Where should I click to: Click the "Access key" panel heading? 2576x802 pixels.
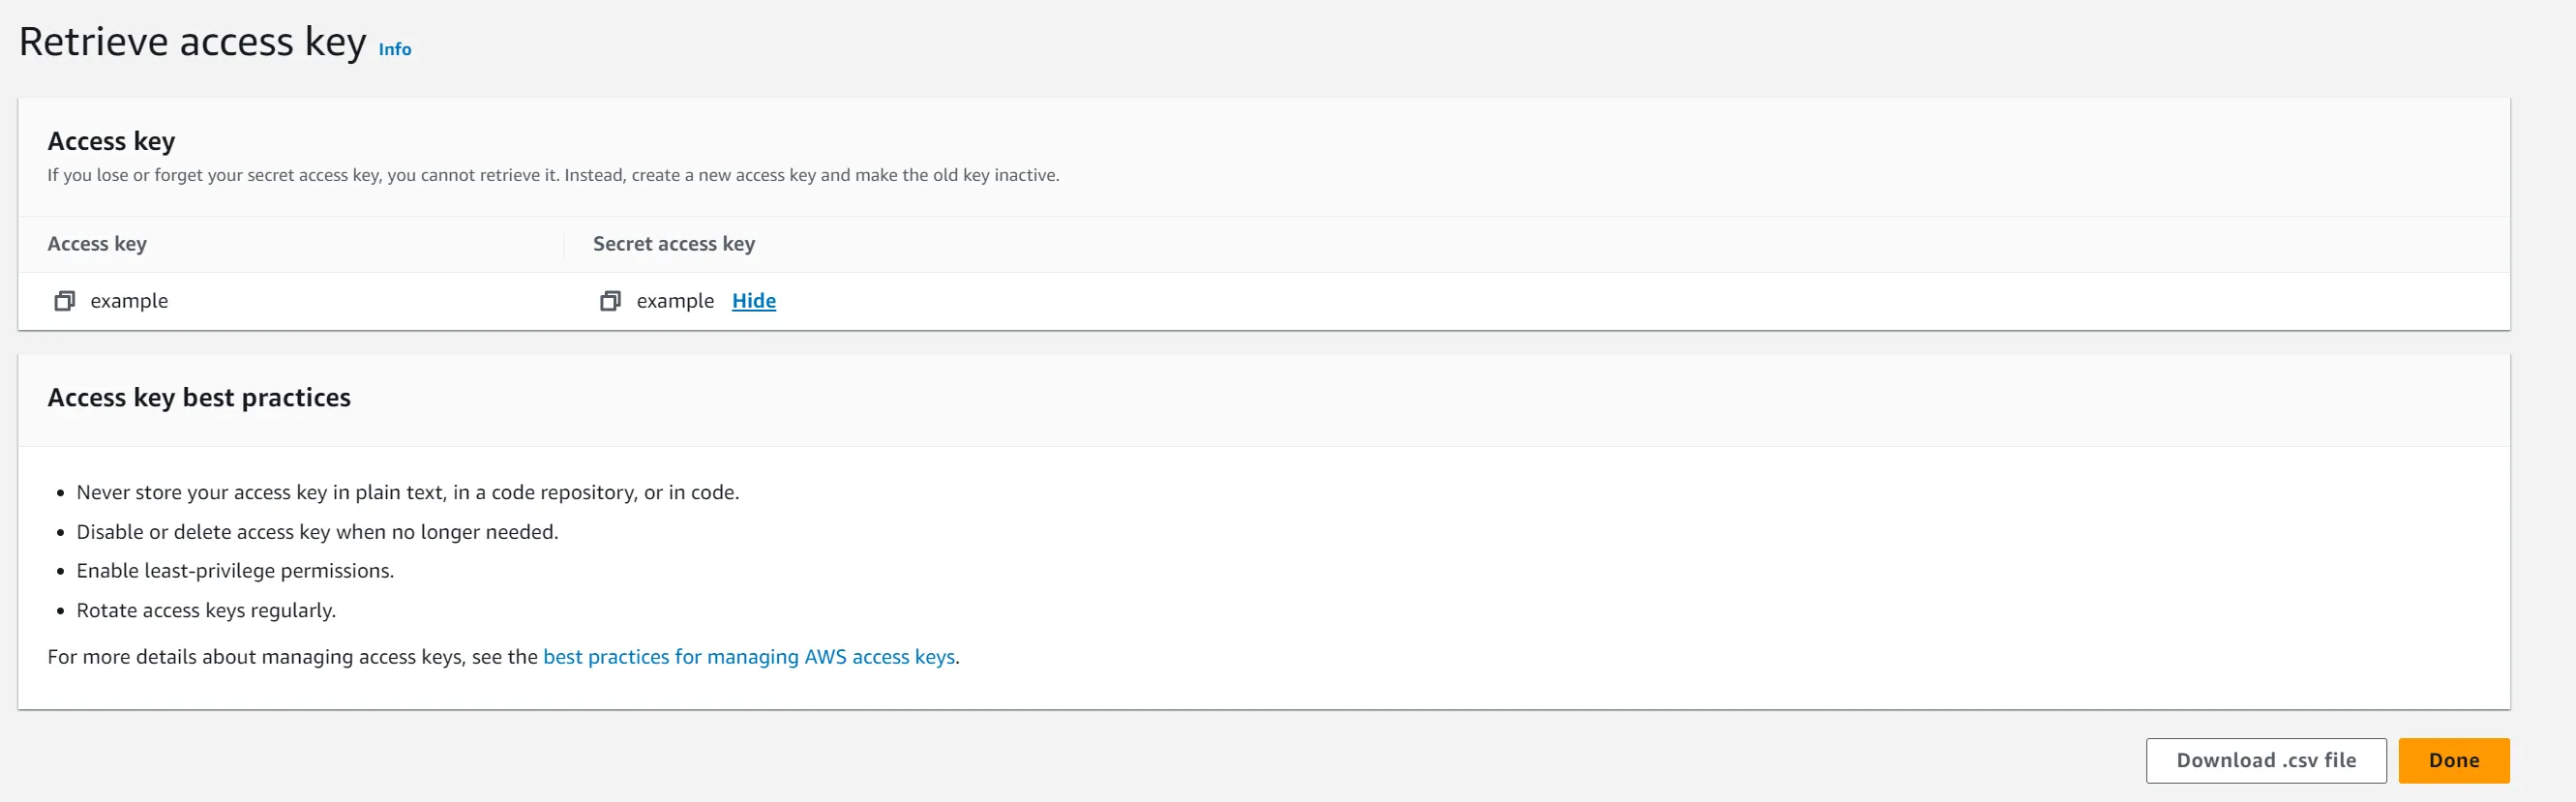coord(111,142)
